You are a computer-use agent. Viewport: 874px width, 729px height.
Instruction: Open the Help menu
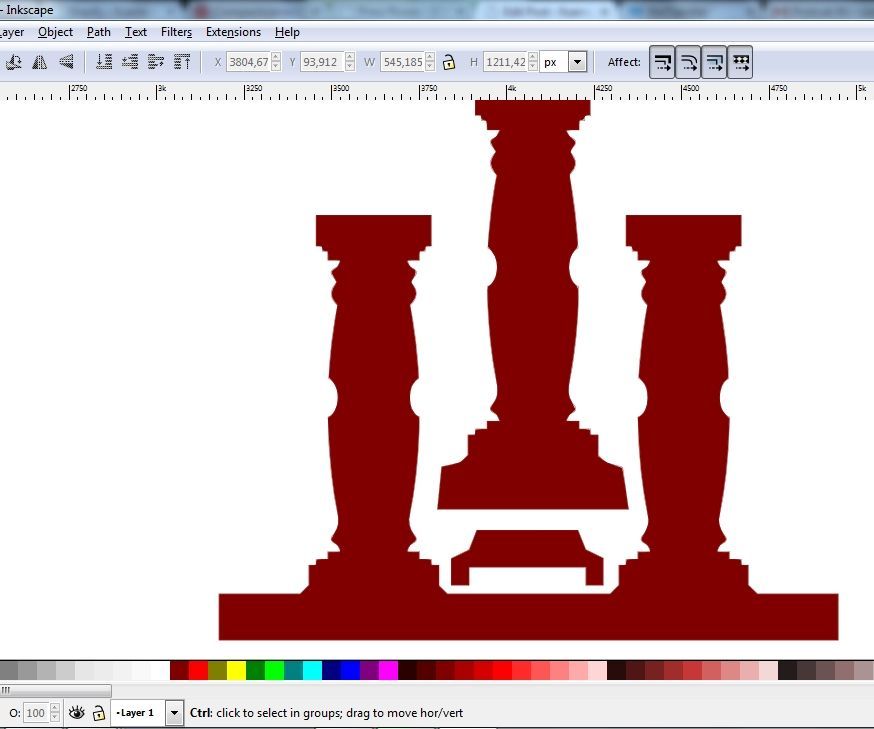tap(287, 32)
